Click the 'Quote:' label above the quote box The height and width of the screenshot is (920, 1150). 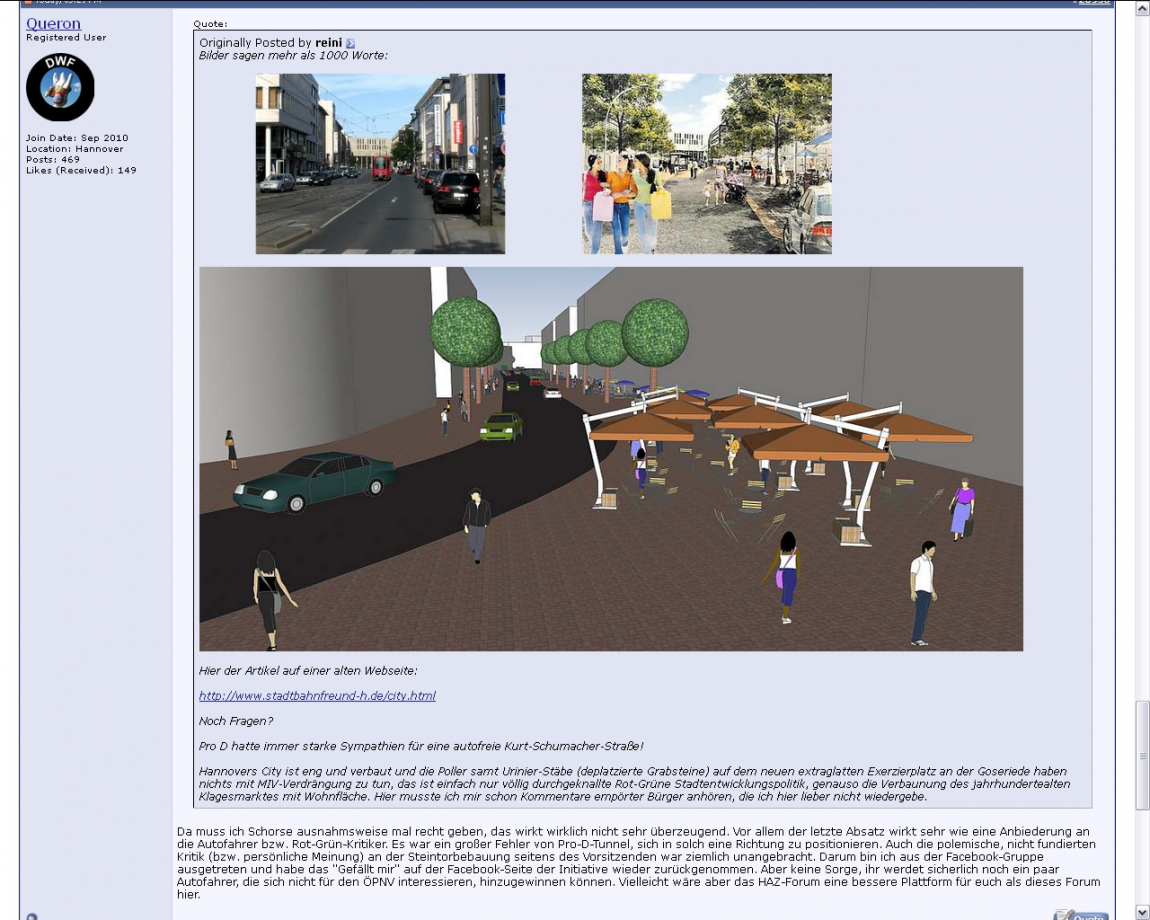210,24
